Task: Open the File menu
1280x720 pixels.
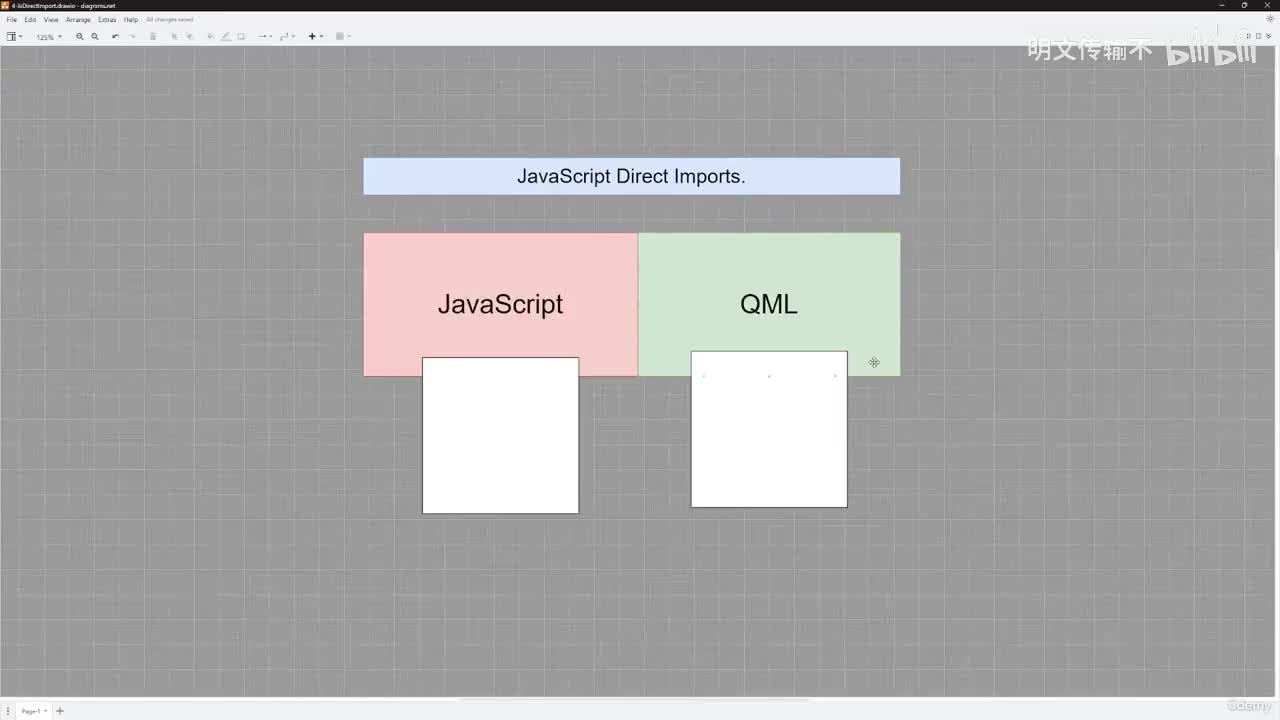Action: (x=12, y=20)
